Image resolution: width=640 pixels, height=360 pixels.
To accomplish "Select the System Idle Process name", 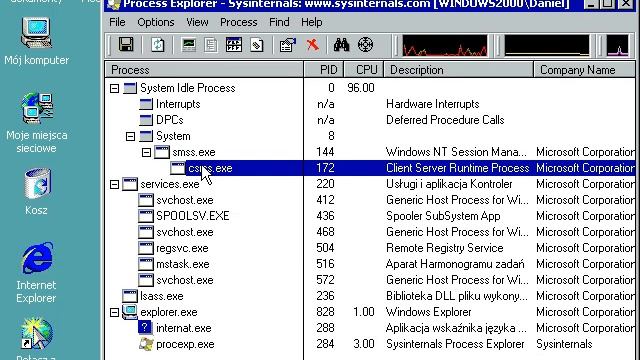I will click(188, 88).
